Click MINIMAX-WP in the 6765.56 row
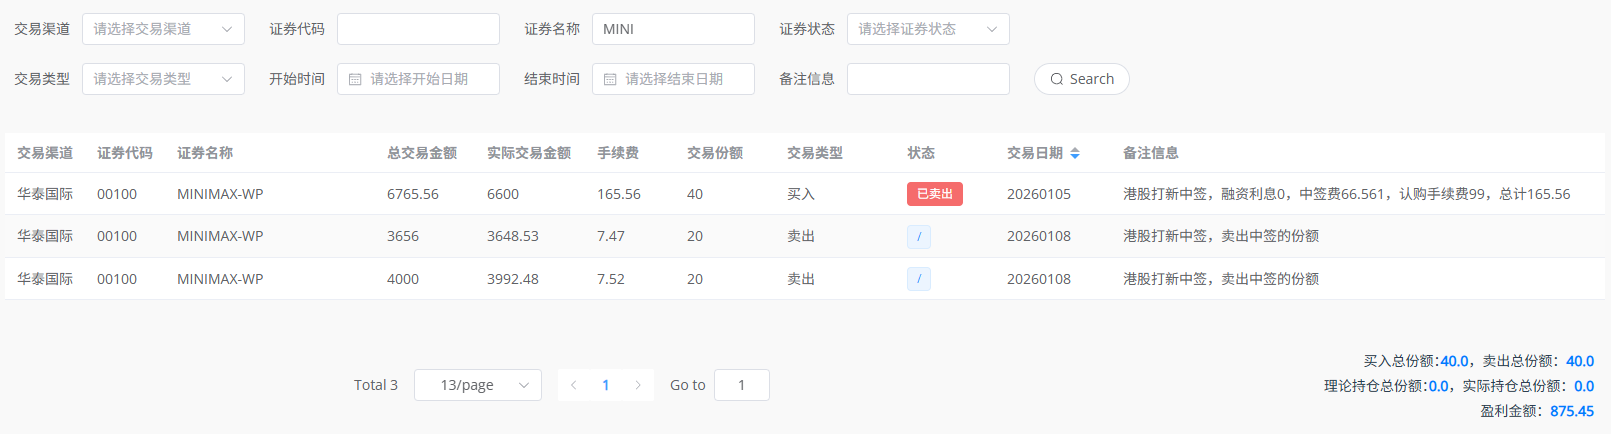The height and width of the screenshot is (434, 1611). [x=220, y=194]
